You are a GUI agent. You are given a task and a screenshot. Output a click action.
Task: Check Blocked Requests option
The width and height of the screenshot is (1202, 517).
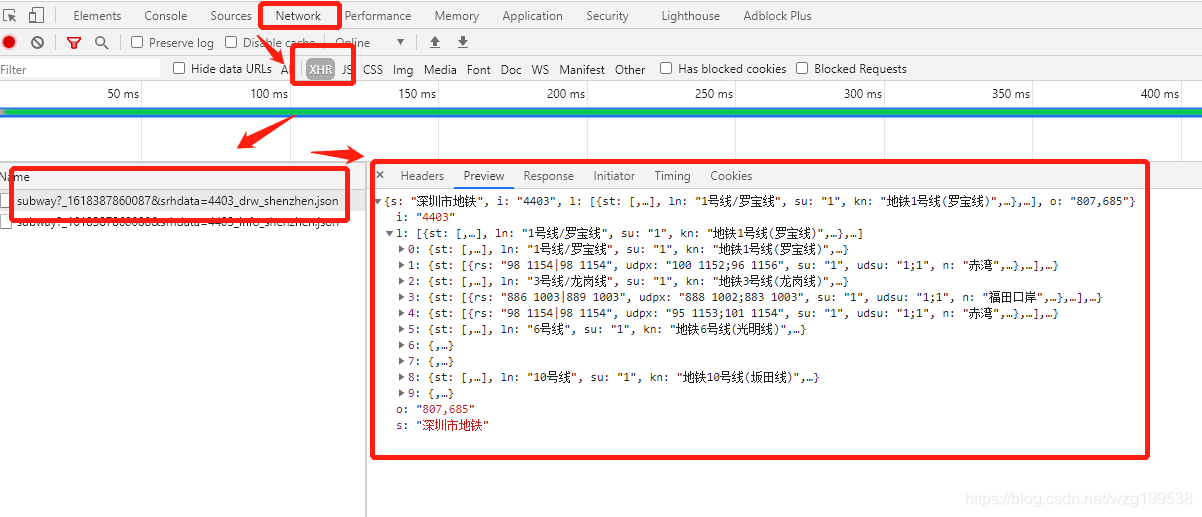pyautogui.click(x=802, y=69)
